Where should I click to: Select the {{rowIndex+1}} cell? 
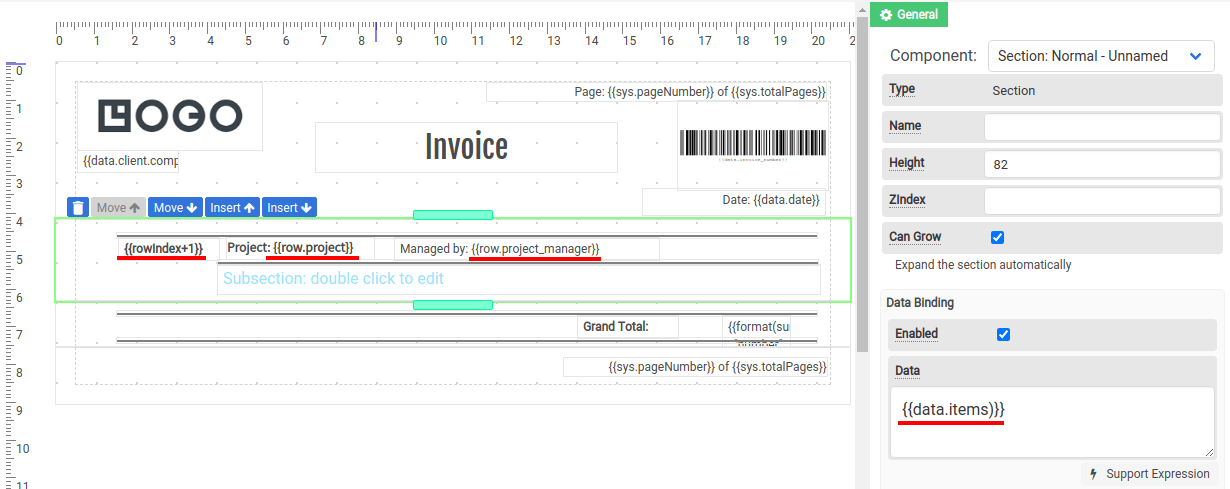click(163, 248)
